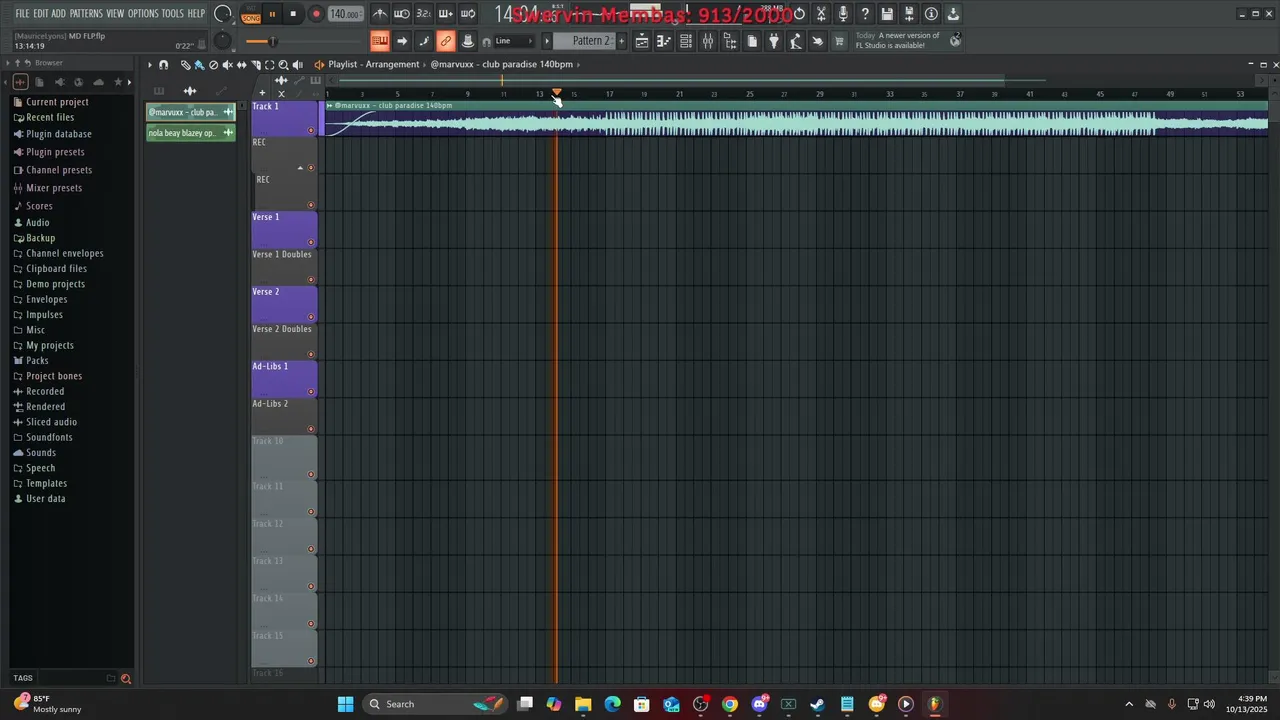Open the HELP menu
1280x720 pixels.
(196, 14)
